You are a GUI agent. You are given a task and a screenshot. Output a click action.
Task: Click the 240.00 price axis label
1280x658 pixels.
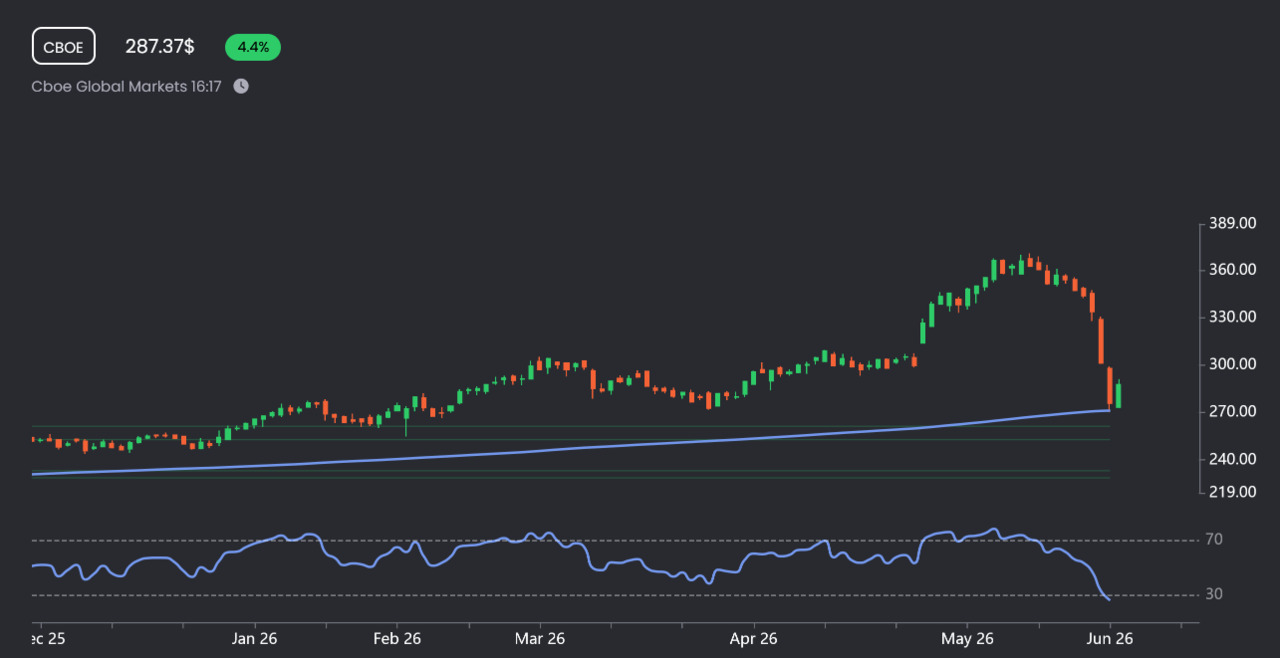pos(1232,459)
